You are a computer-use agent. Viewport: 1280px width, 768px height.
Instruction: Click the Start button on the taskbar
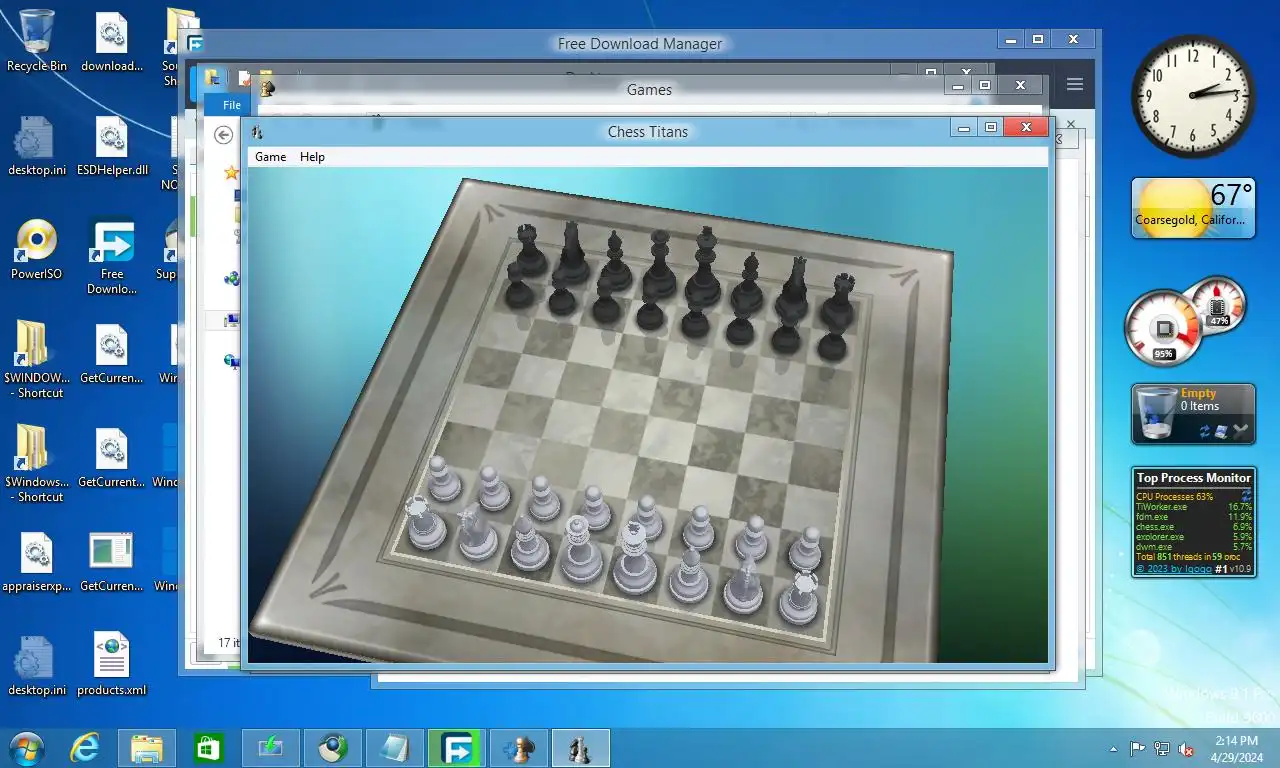click(x=26, y=749)
